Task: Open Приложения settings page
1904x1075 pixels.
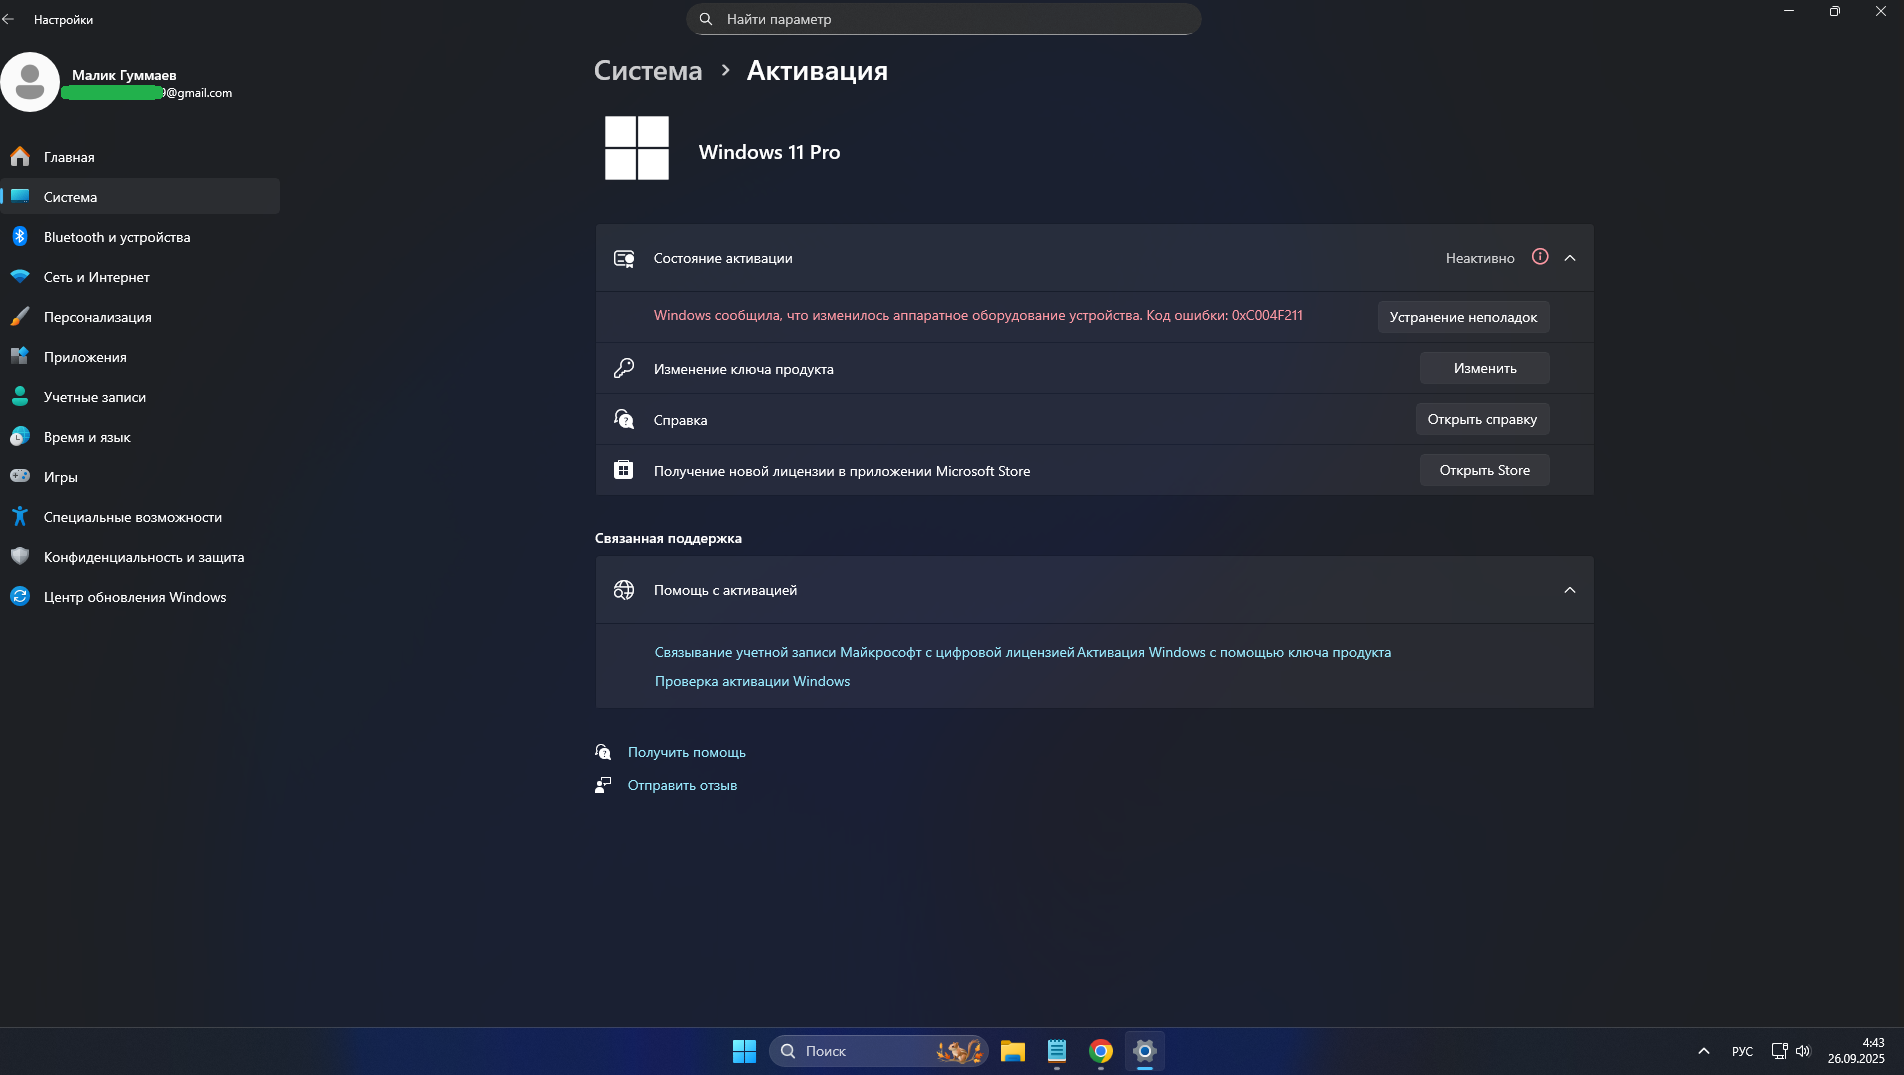Action: pos(140,357)
